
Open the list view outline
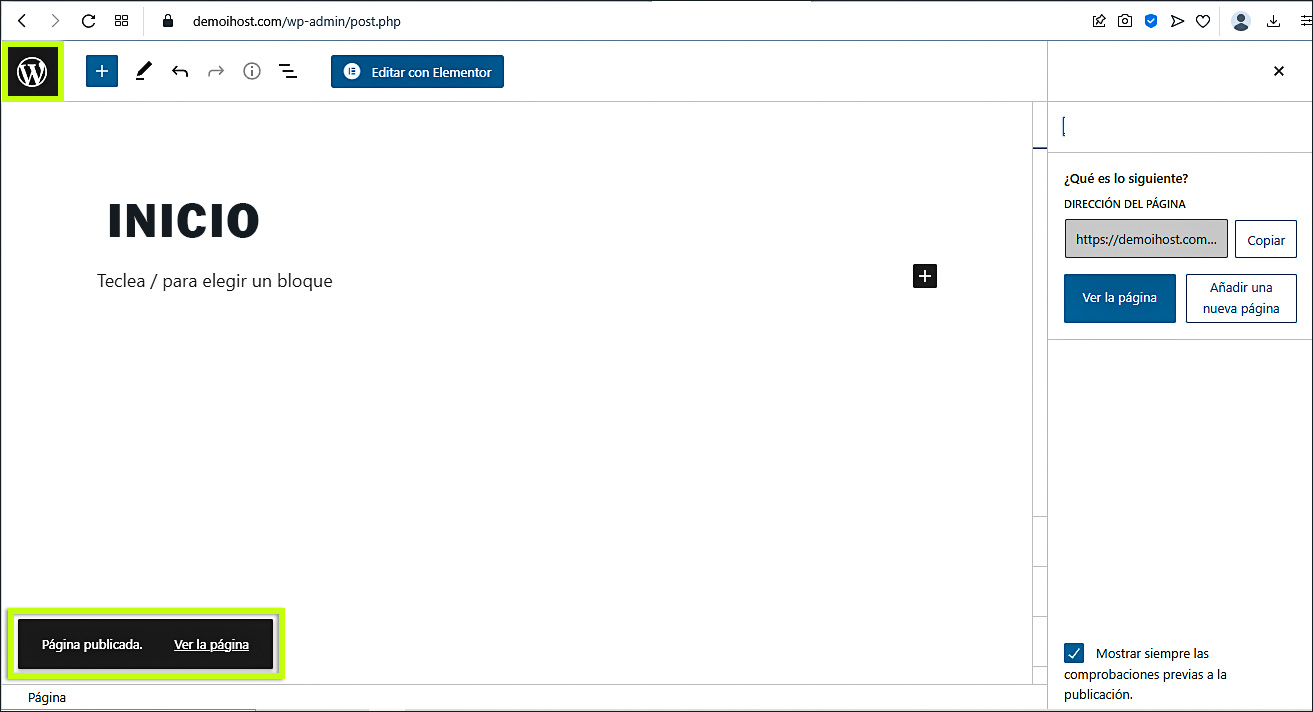coord(288,72)
